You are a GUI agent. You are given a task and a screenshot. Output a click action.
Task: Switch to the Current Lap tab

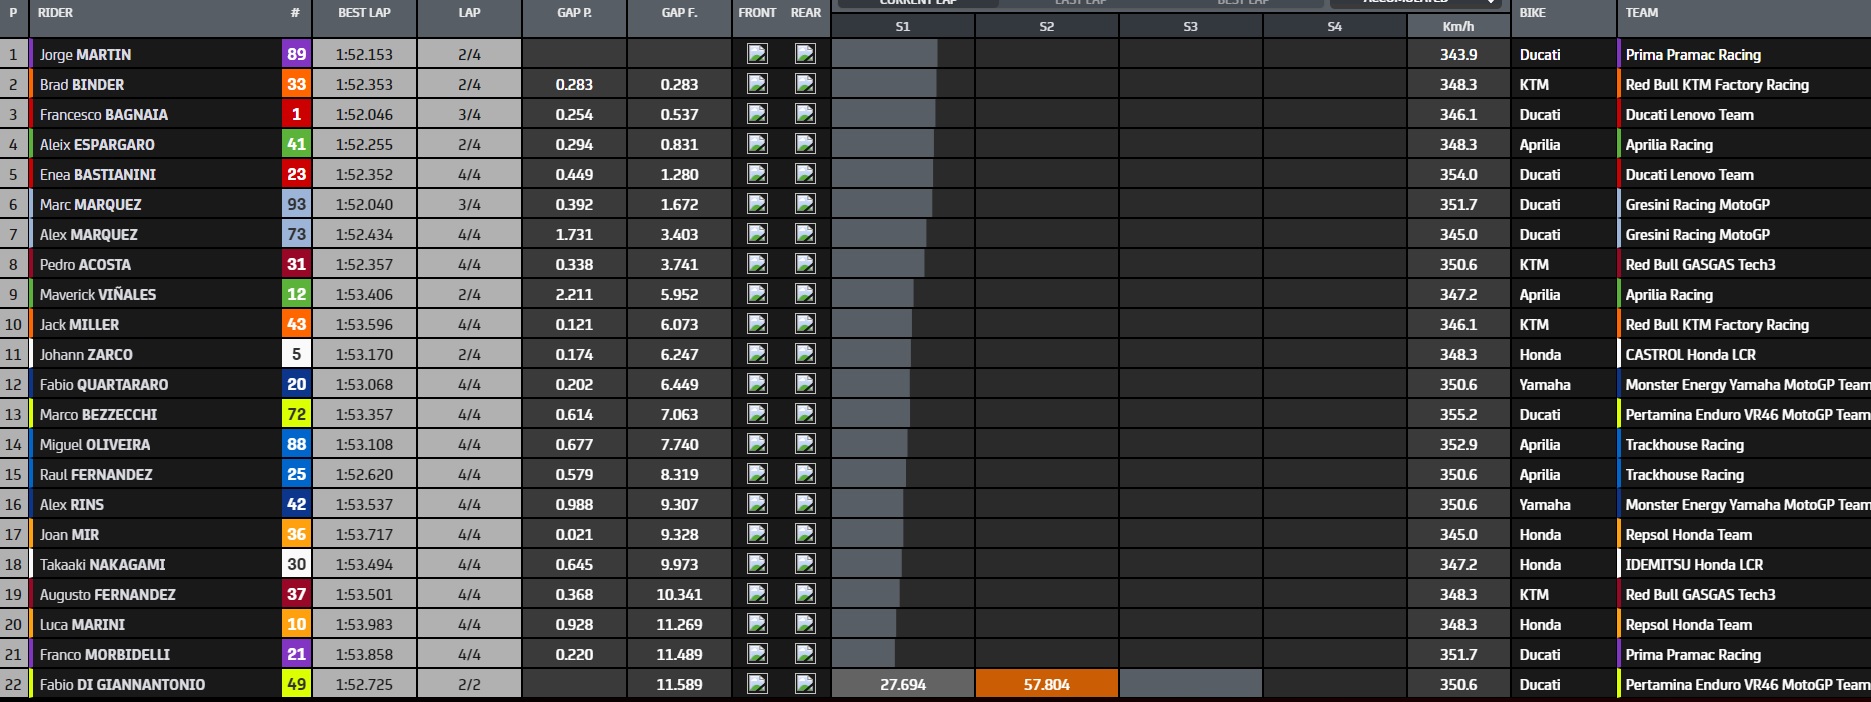(917, 3)
